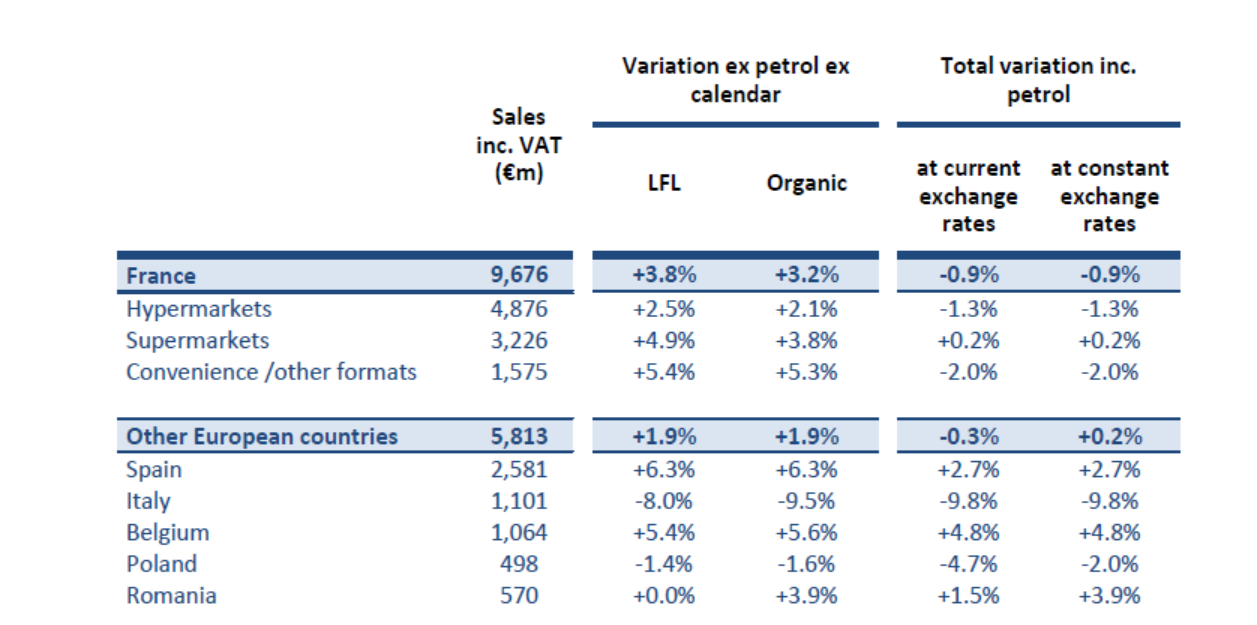The height and width of the screenshot is (625, 1257).
Task: Click the Other European countries header
Action: (262, 437)
